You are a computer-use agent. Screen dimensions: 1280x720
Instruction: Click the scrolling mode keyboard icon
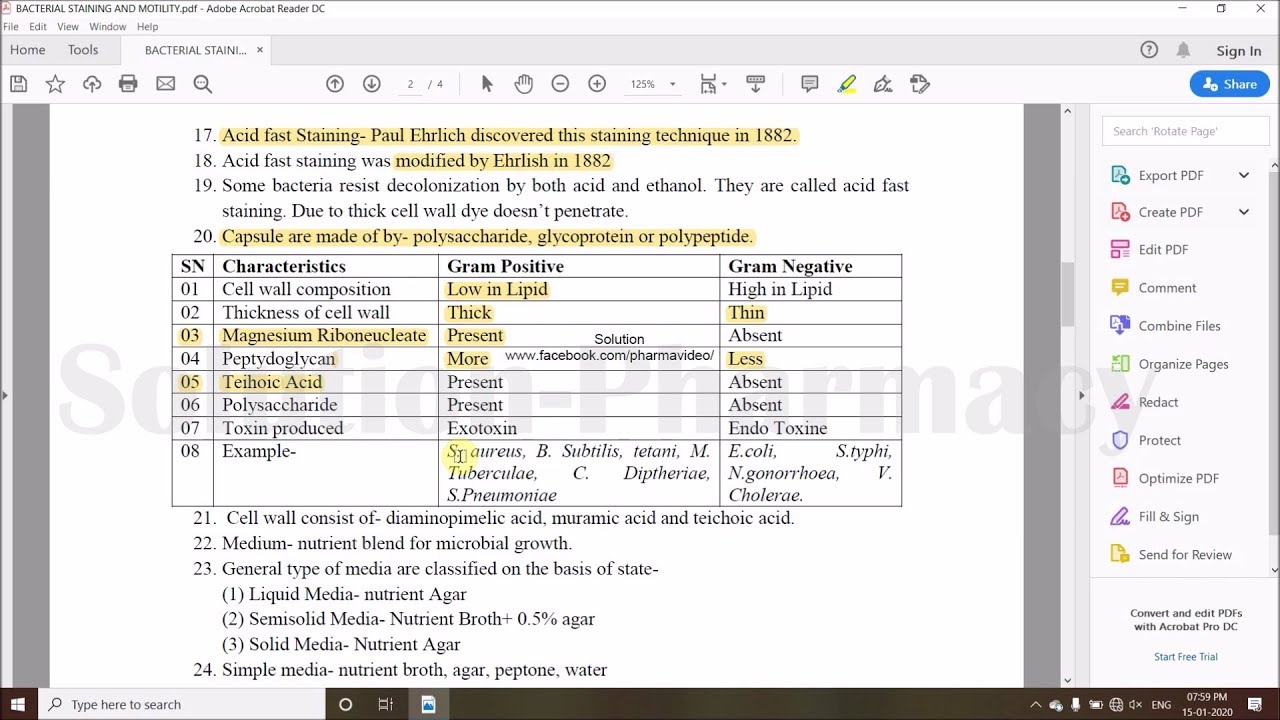[x=755, y=84]
